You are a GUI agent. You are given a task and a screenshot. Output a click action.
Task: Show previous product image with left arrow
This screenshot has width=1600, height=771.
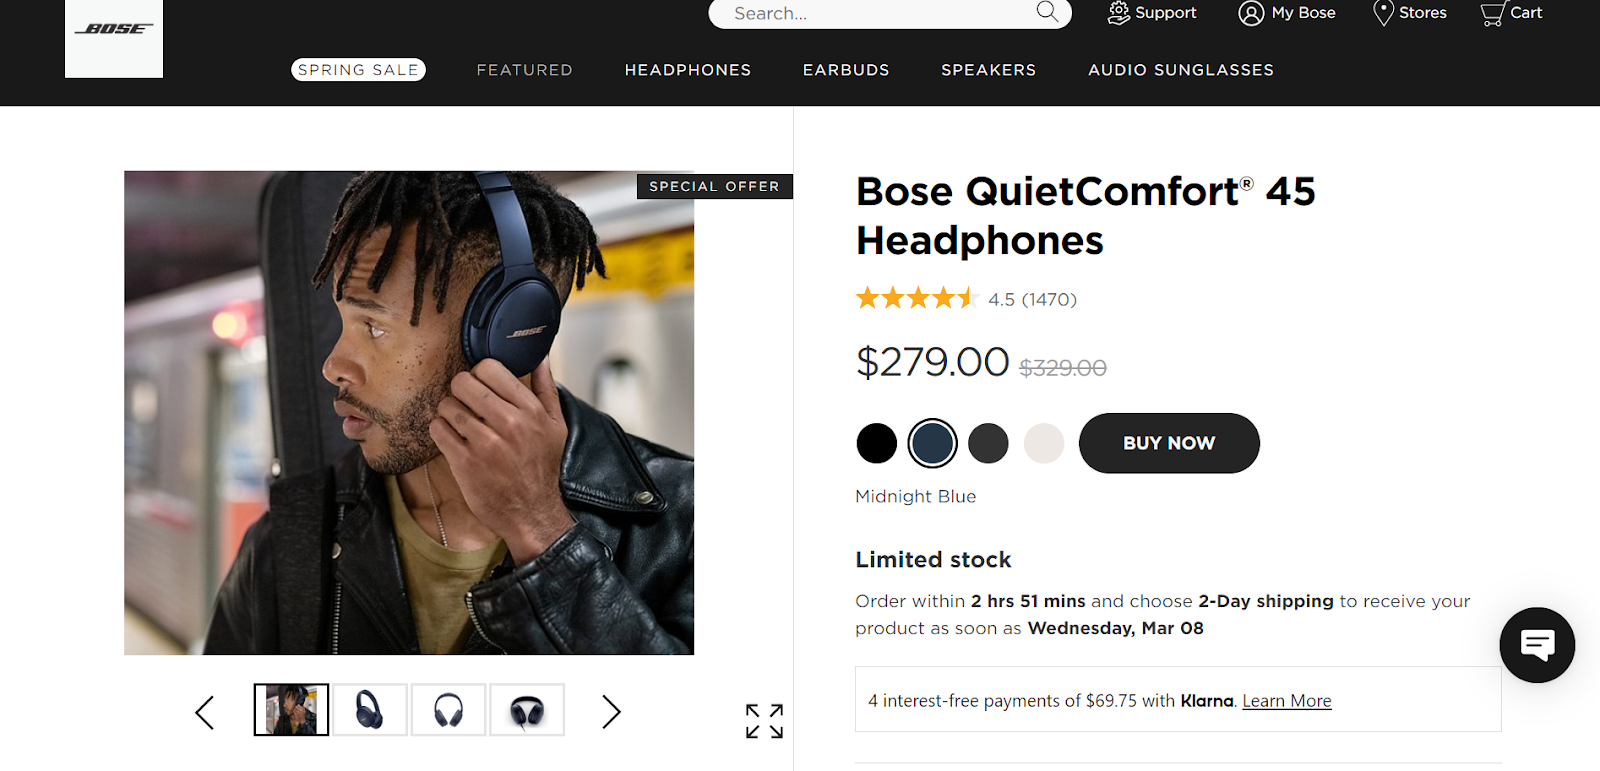click(204, 712)
